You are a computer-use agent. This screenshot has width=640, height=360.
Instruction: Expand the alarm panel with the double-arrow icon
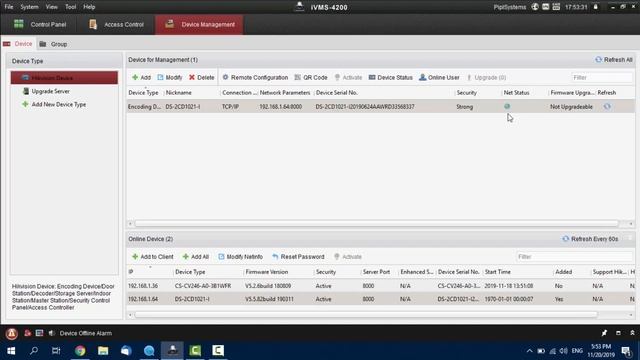point(632,333)
